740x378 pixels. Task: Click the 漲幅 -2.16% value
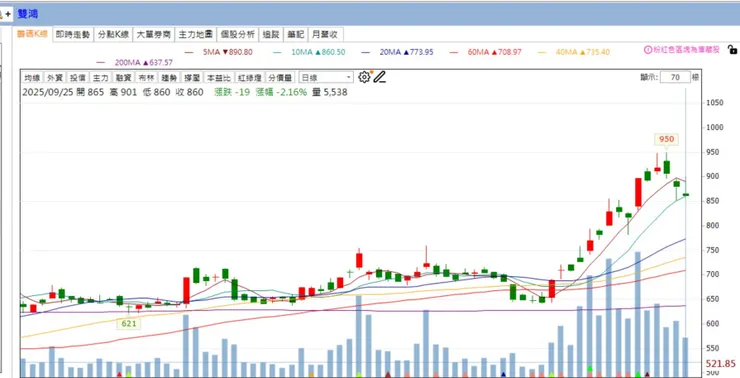(281, 92)
